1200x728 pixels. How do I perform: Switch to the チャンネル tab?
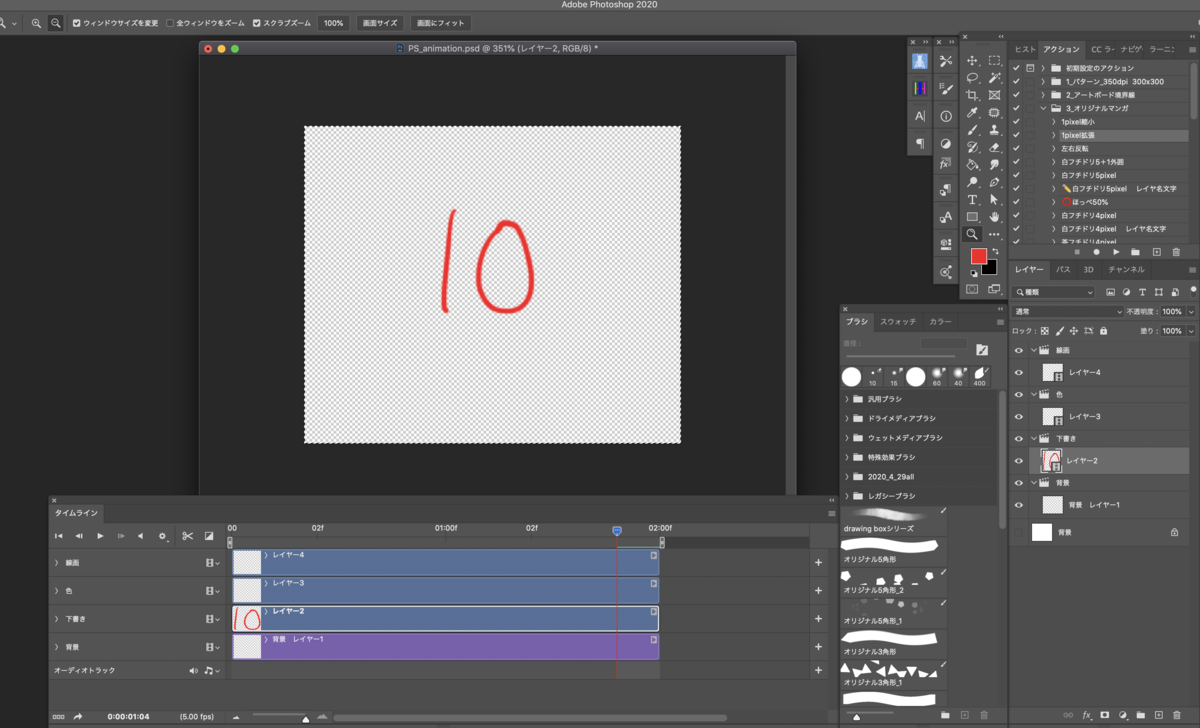[1126, 270]
